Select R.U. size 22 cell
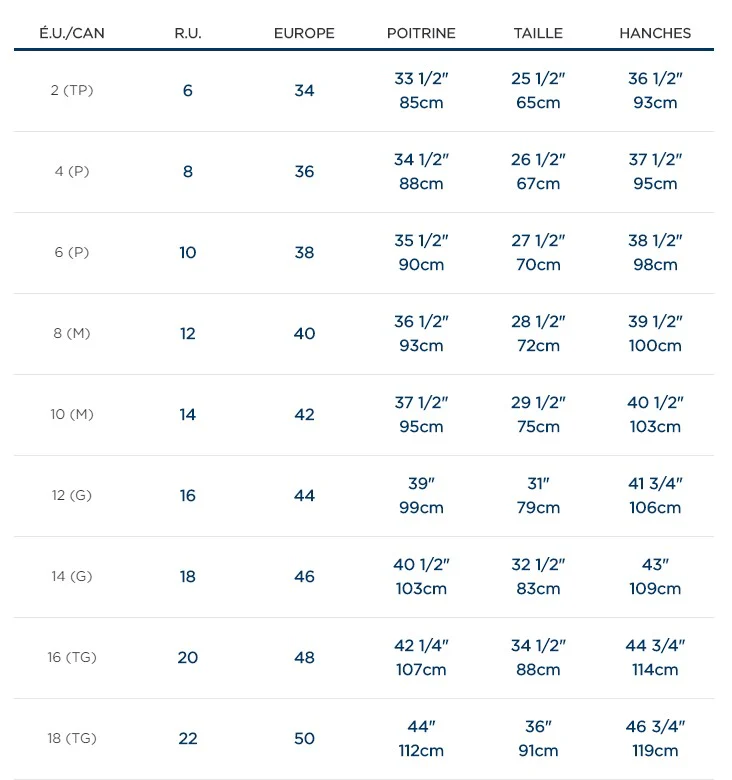 coord(188,738)
